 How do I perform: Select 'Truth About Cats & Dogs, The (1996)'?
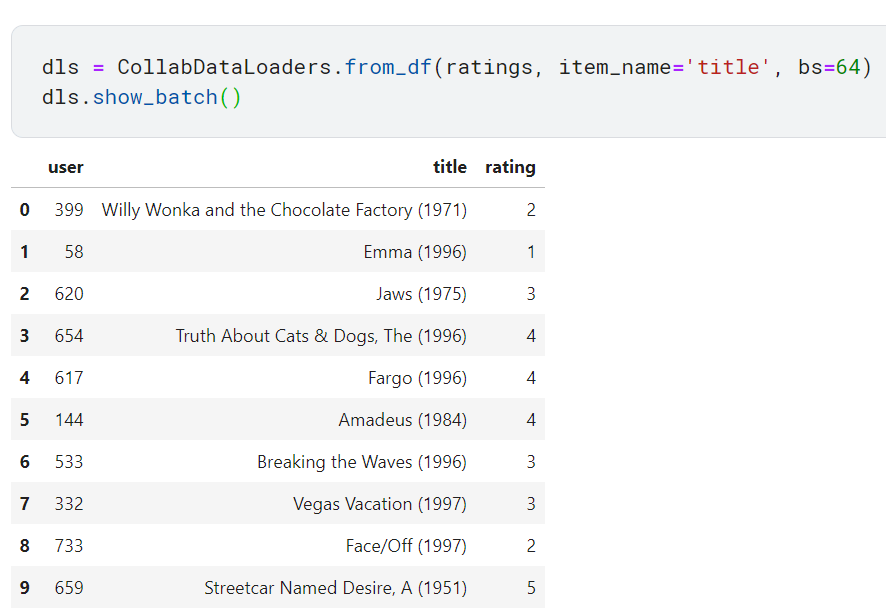click(321, 336)
